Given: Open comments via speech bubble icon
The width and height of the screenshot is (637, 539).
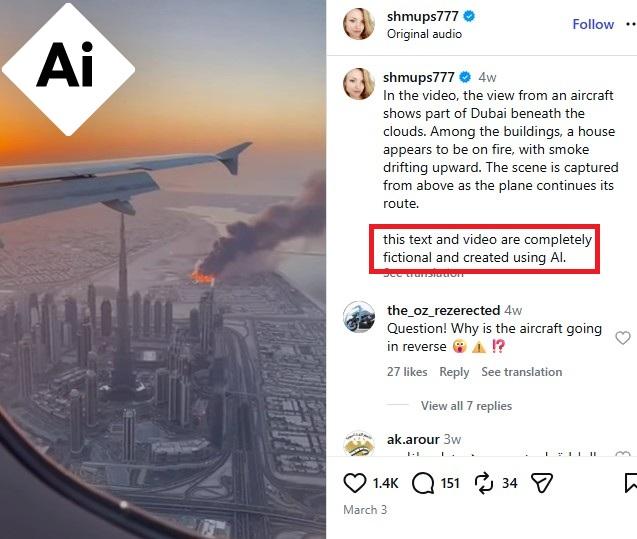Looking at the screenshot, I should (x=423, y=483).
